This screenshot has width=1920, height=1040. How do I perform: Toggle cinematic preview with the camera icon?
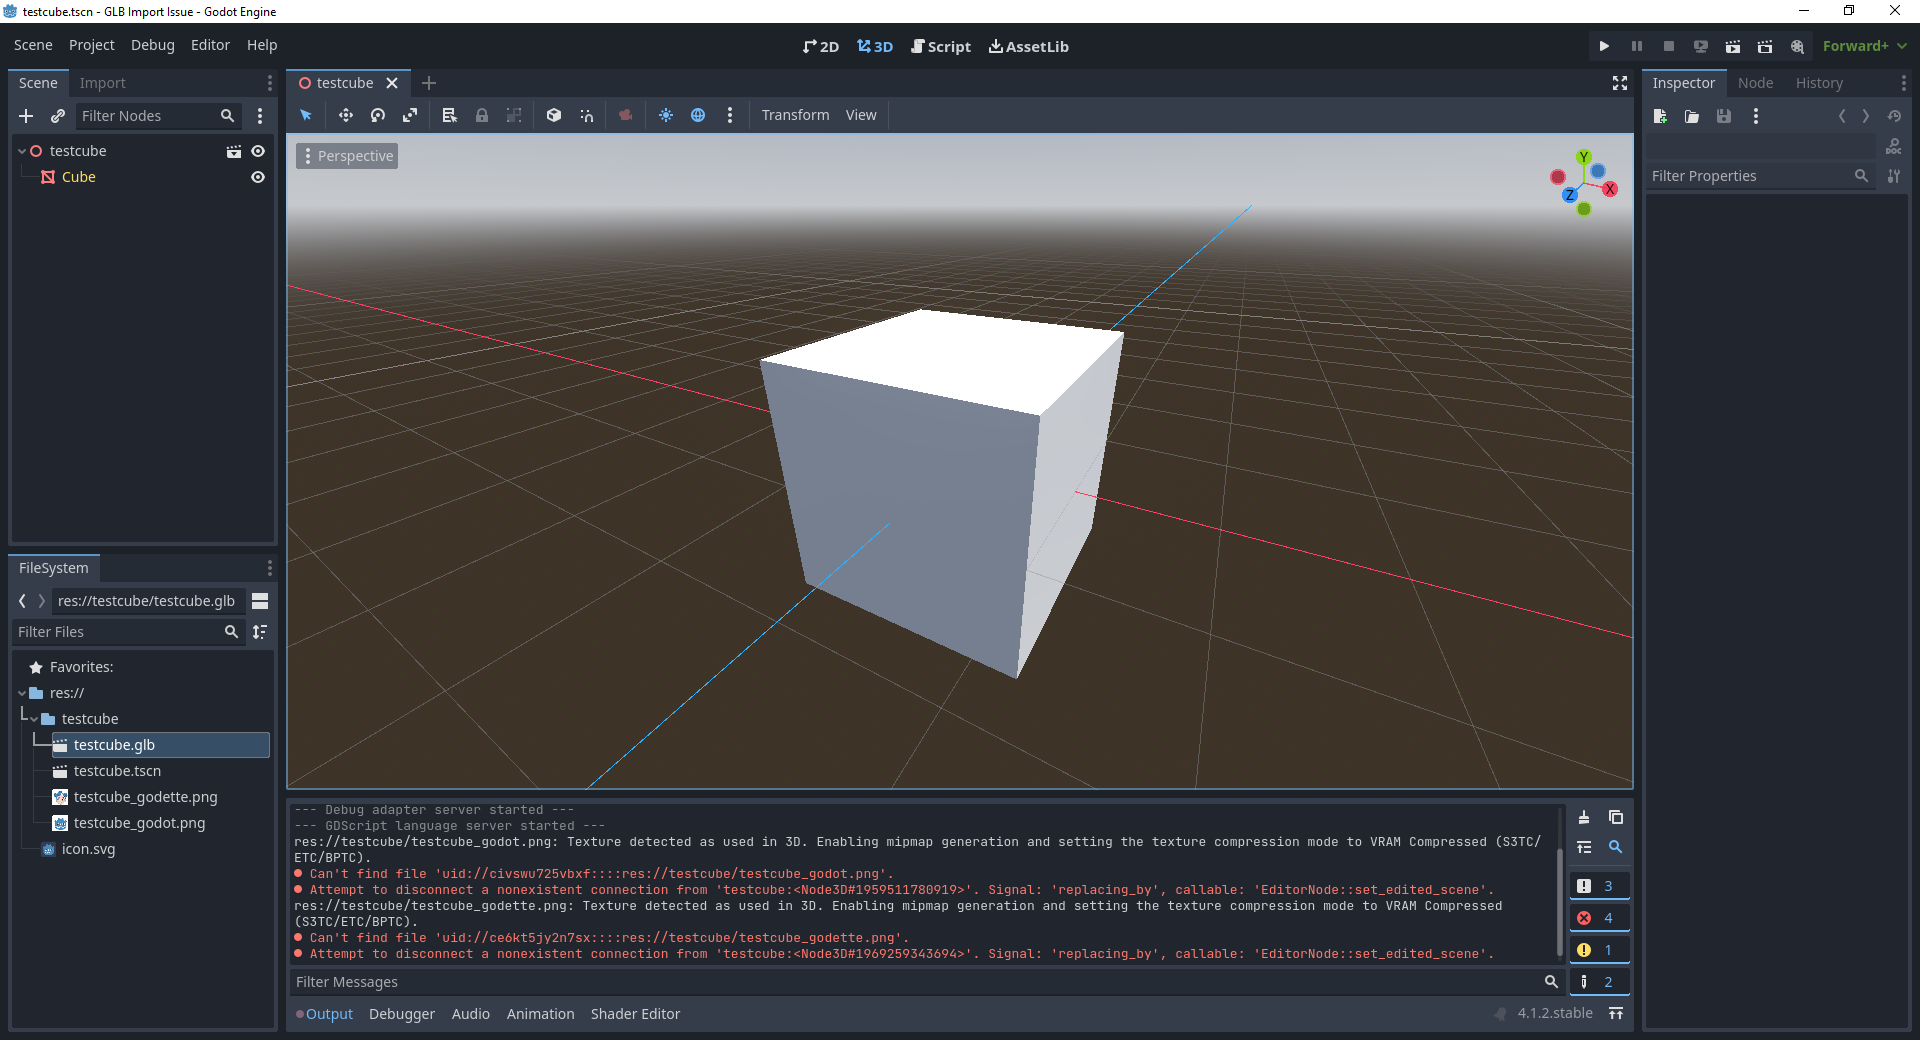[625, 115]
